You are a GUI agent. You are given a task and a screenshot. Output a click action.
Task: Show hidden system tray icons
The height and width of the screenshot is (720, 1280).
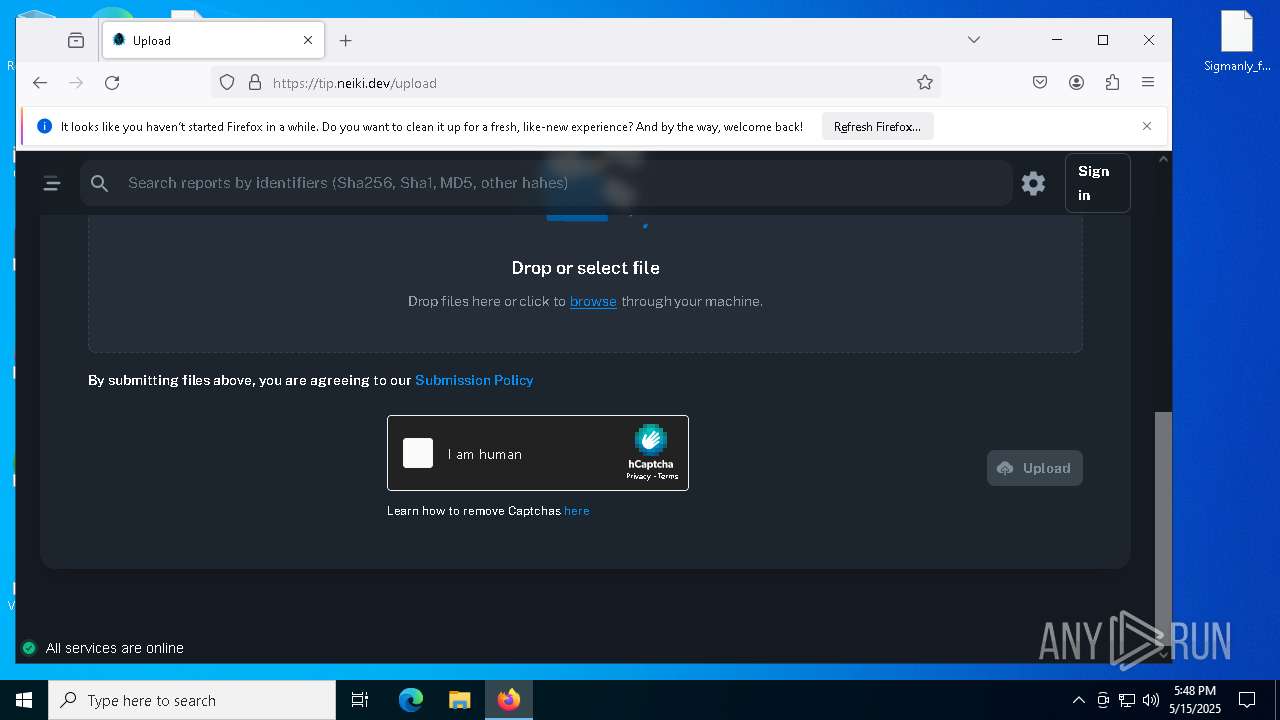coord(1078,700)
